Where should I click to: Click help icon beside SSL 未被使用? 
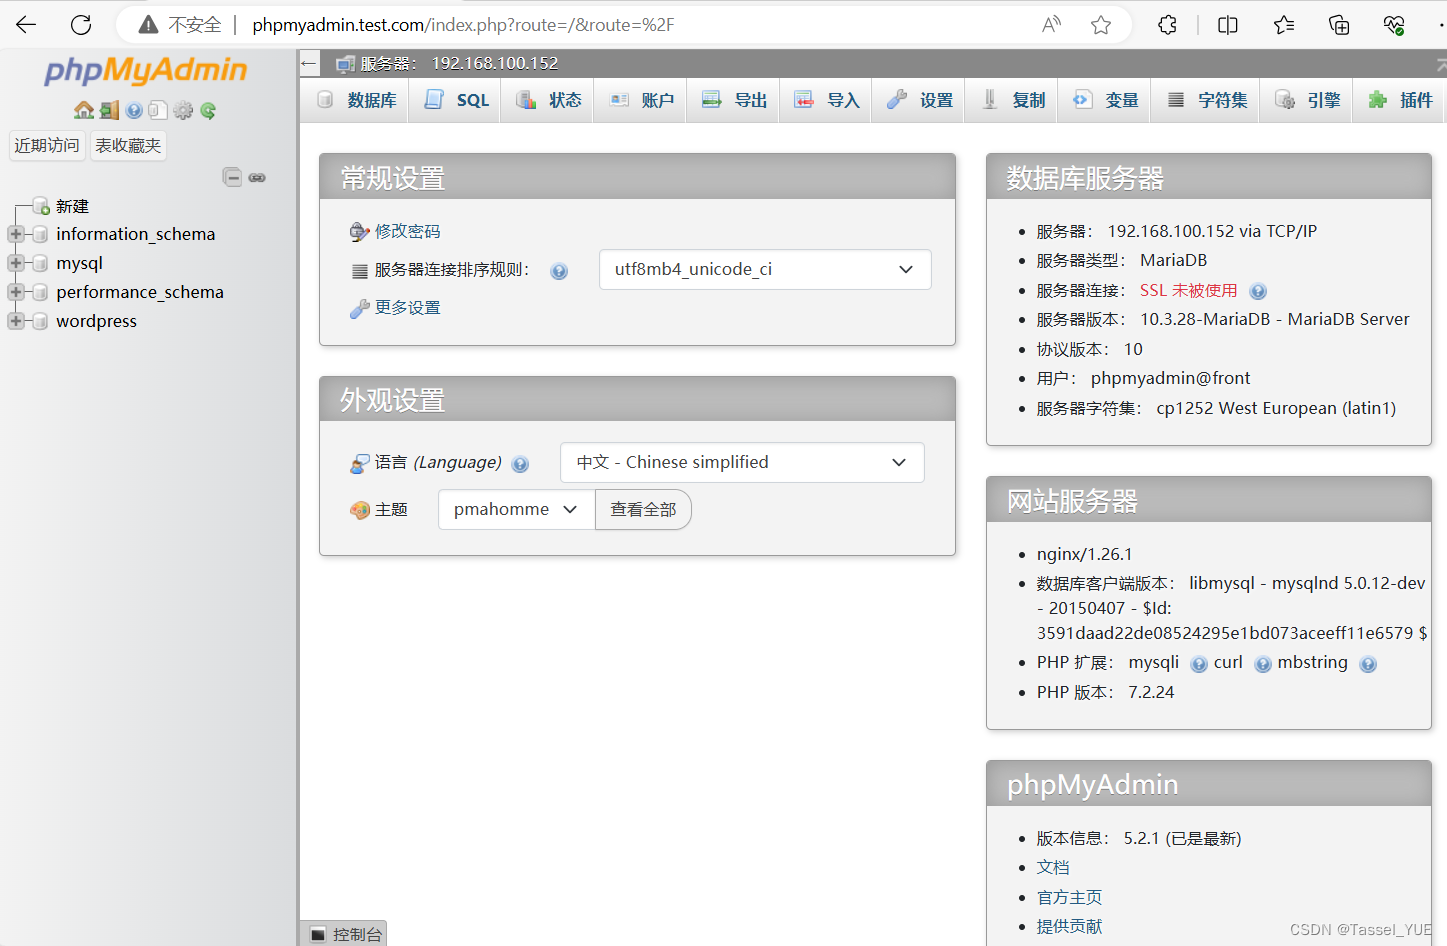click(x=1258, y=291)
